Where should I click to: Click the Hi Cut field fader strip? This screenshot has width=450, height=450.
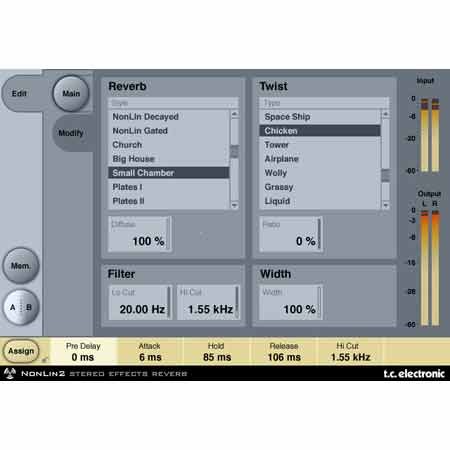coord(237,302)
